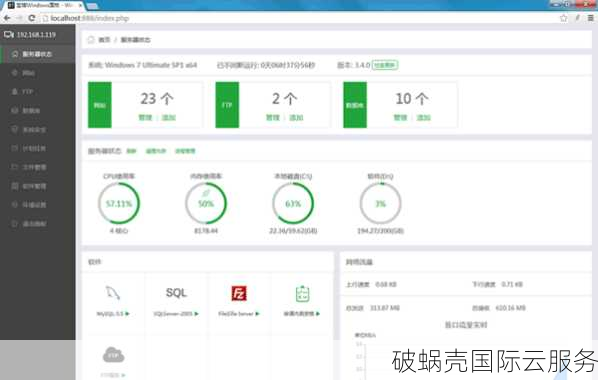This screenshot has width=598, height=380.
Task: Click the D: disk gauge showing 3%
Action: (380, 203)
